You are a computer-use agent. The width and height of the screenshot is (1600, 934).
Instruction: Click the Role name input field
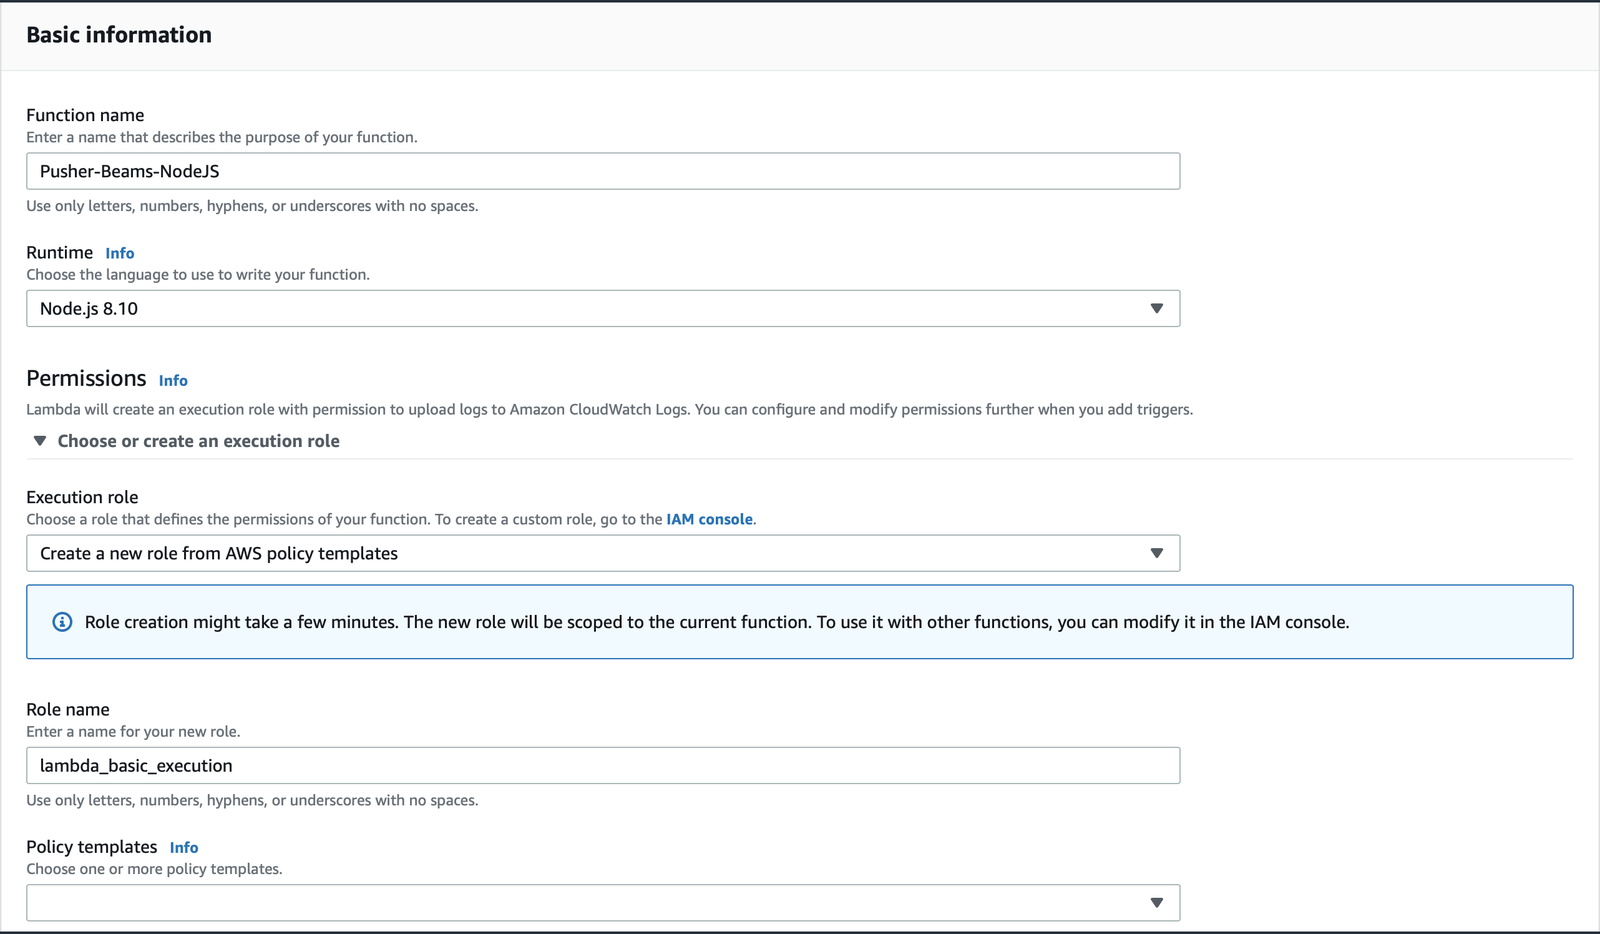(603, 765)
